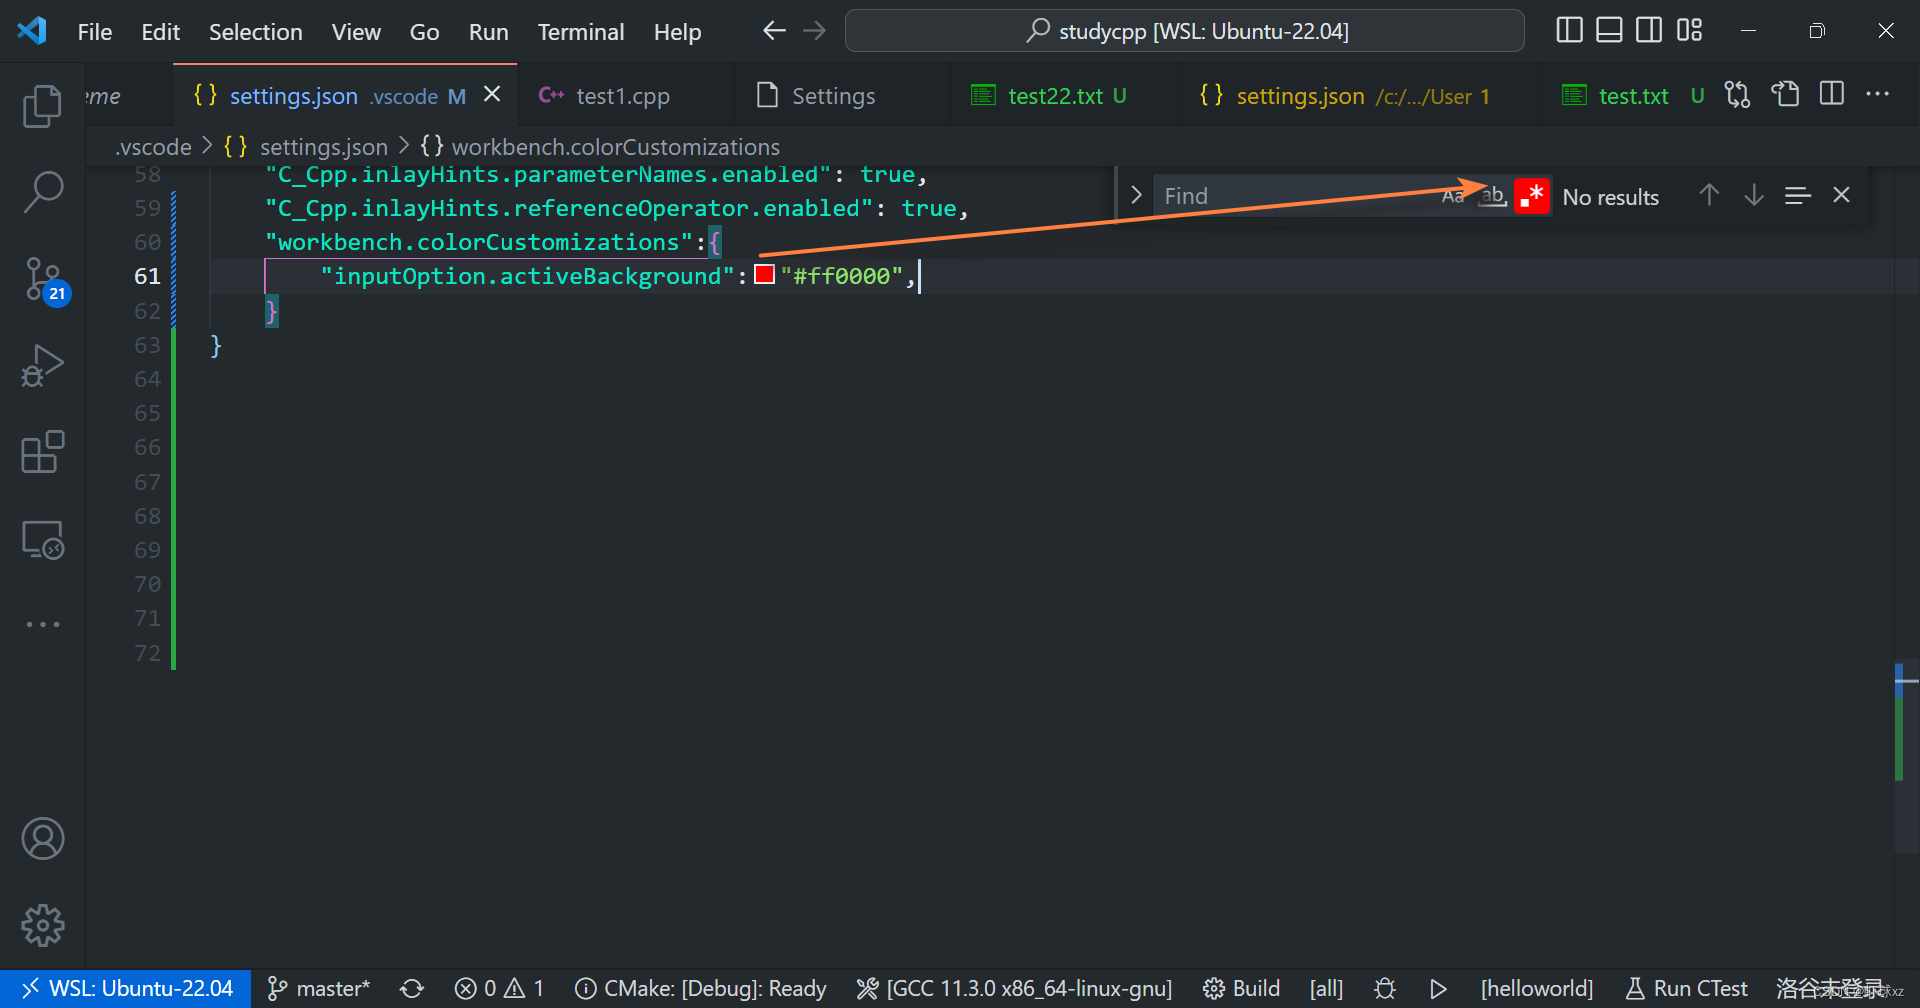Click Build button in status bar
Screen dimensions: 1920x1008
pos(1241,988)
